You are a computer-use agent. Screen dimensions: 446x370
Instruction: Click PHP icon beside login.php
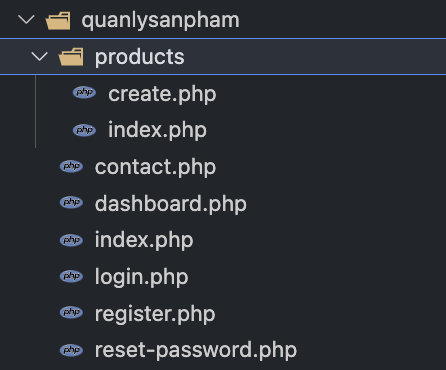pyautogui.click(x=71, y=276)
